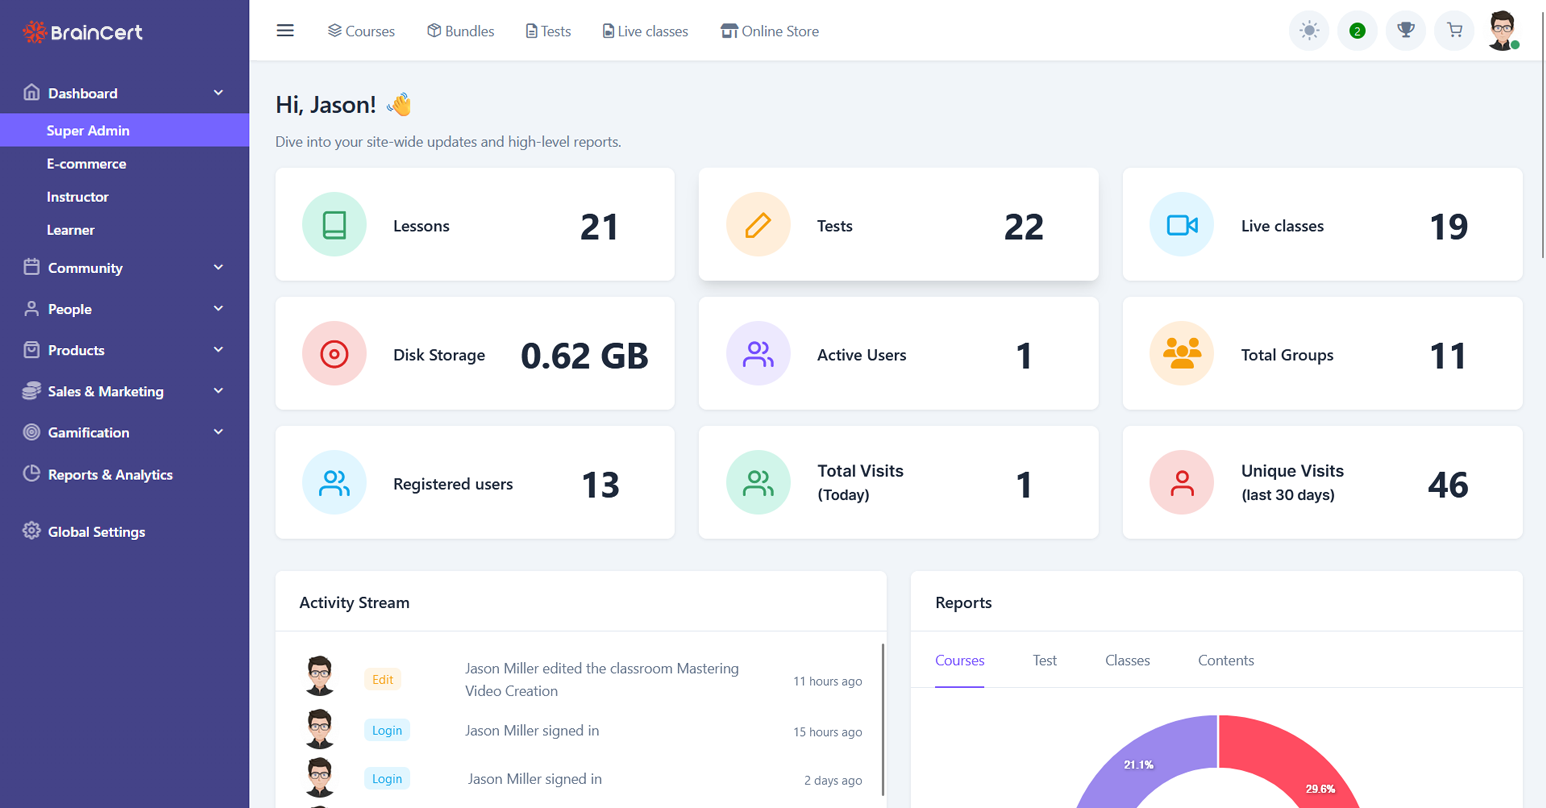This screenshot has width=1546, height=808.
Task: Open the Classes tab in Reports
Action: point(1127,660)
